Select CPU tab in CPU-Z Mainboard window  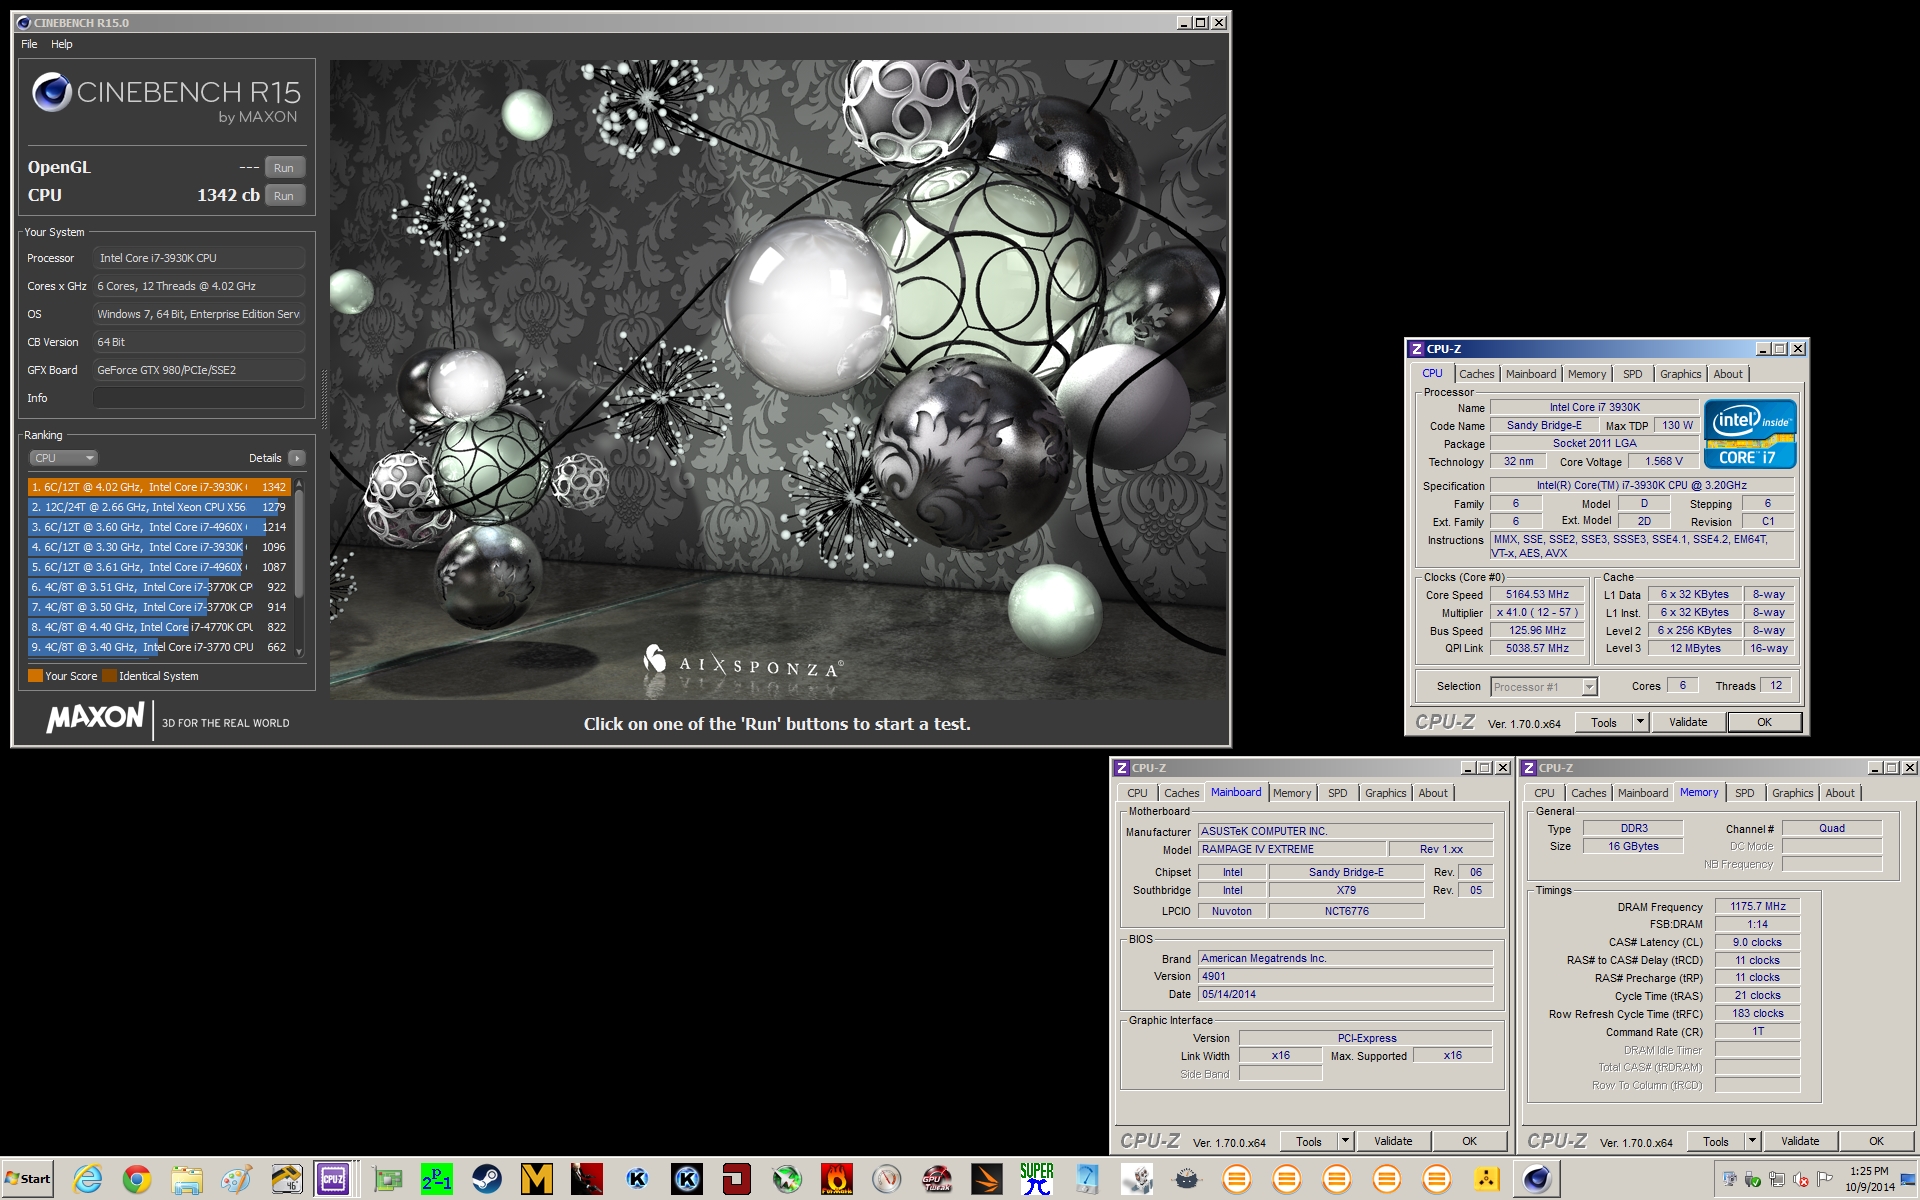tap(1137, 793)
